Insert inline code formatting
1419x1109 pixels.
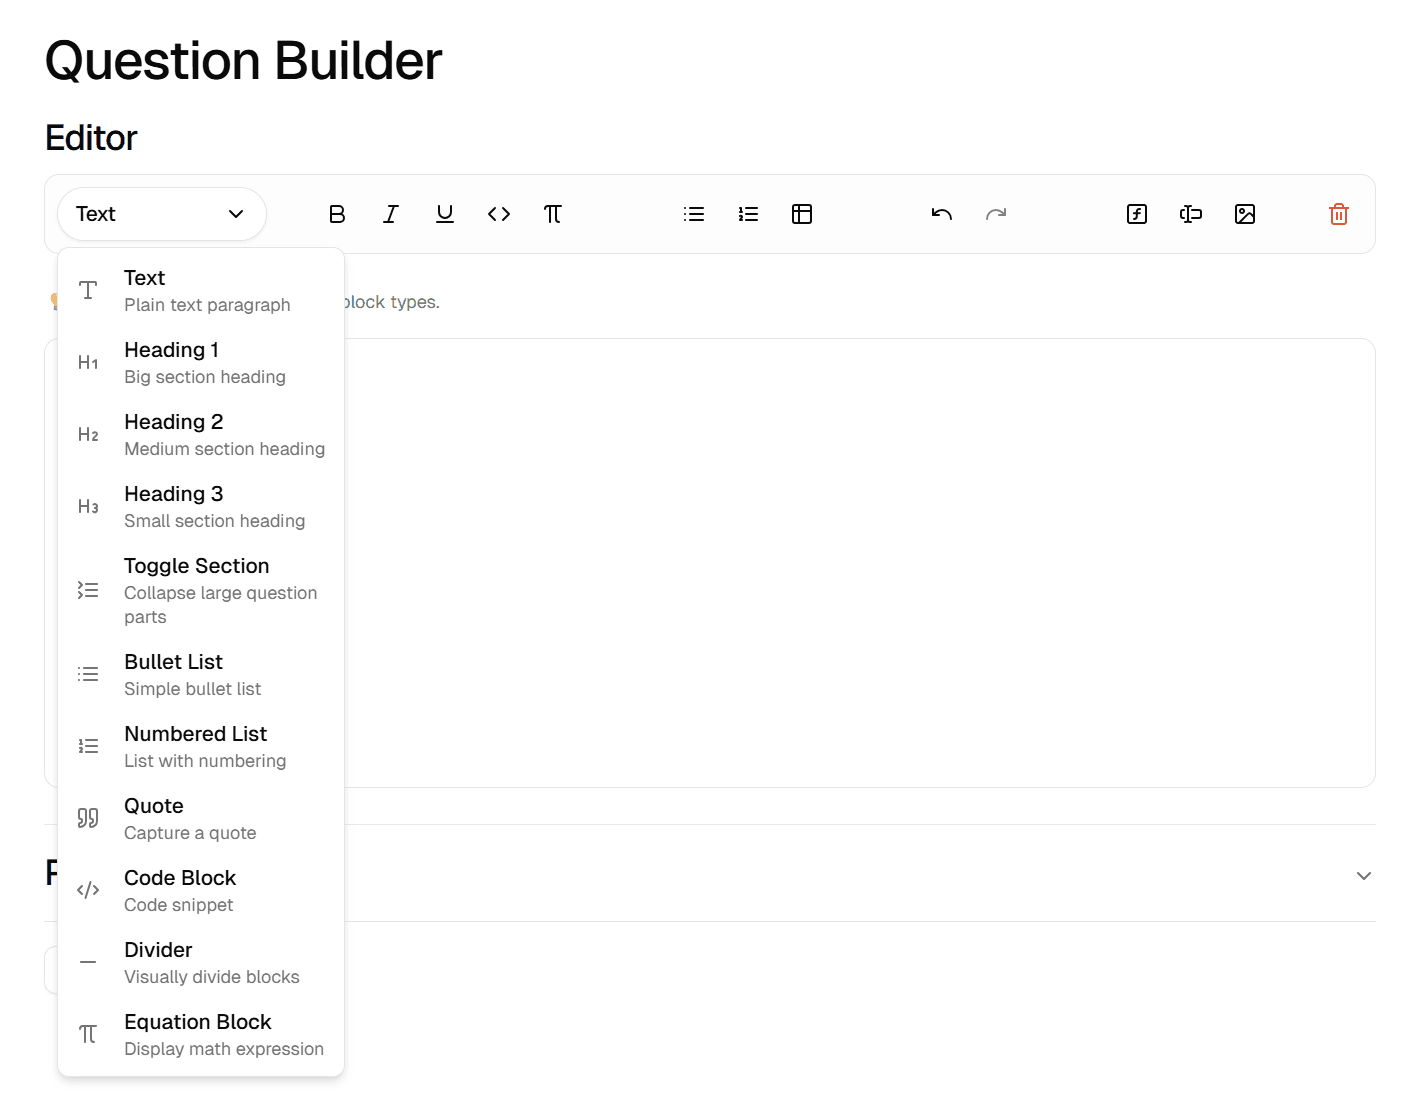[x=499, y=213]
